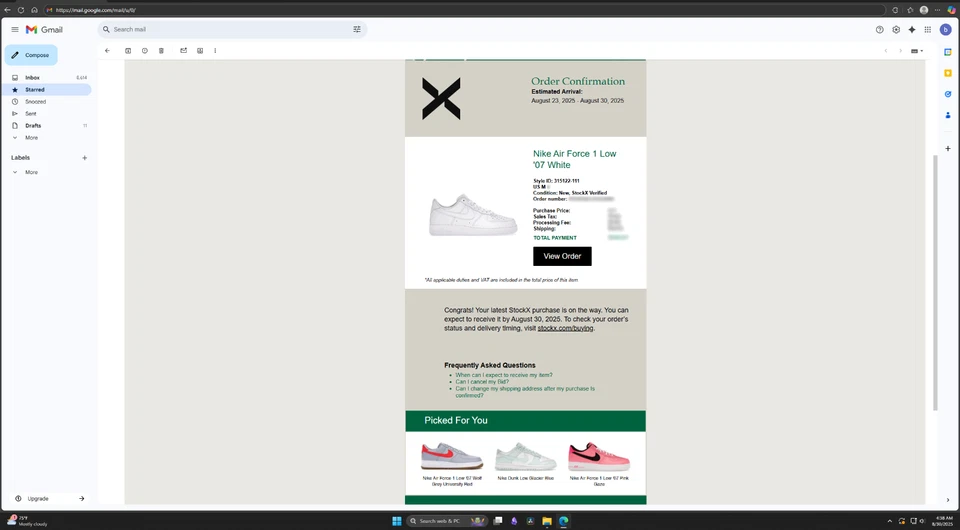Show hidden system tray icons
The width and height of the screenshot is (960, 530).
[x=890, y=521]
